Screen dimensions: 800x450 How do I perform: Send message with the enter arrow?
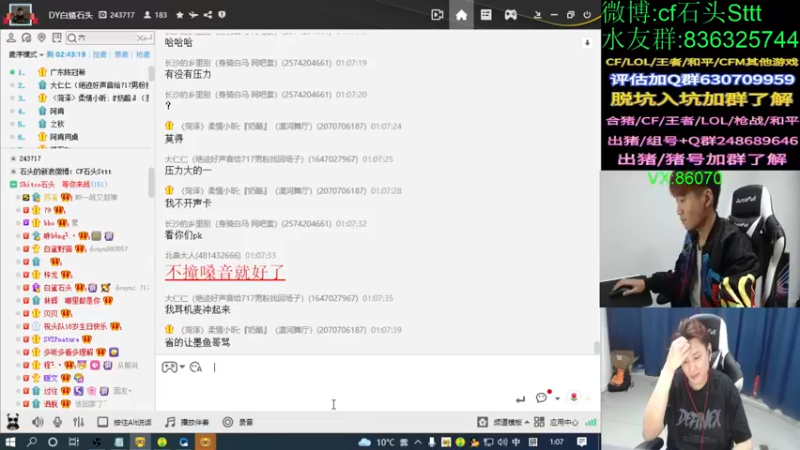520,399
